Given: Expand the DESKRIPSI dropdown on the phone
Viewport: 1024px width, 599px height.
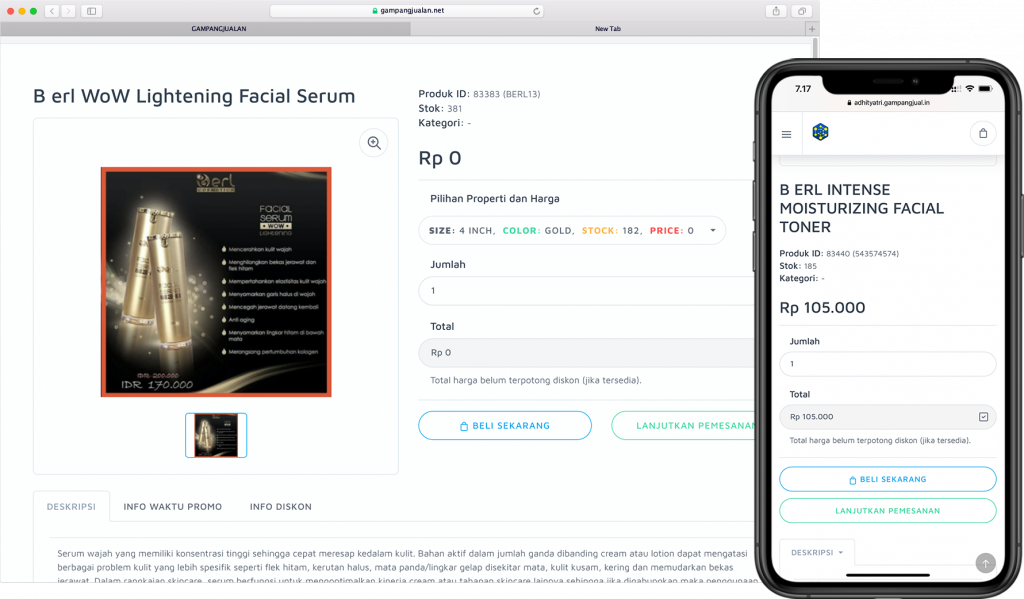Looking at the screenshot, I should 817,552.
